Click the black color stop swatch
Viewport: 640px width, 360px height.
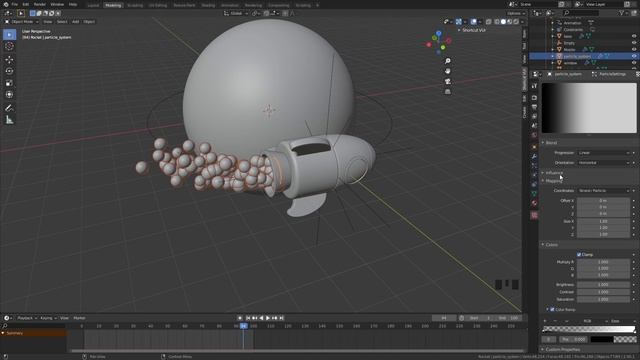point(602,340)
